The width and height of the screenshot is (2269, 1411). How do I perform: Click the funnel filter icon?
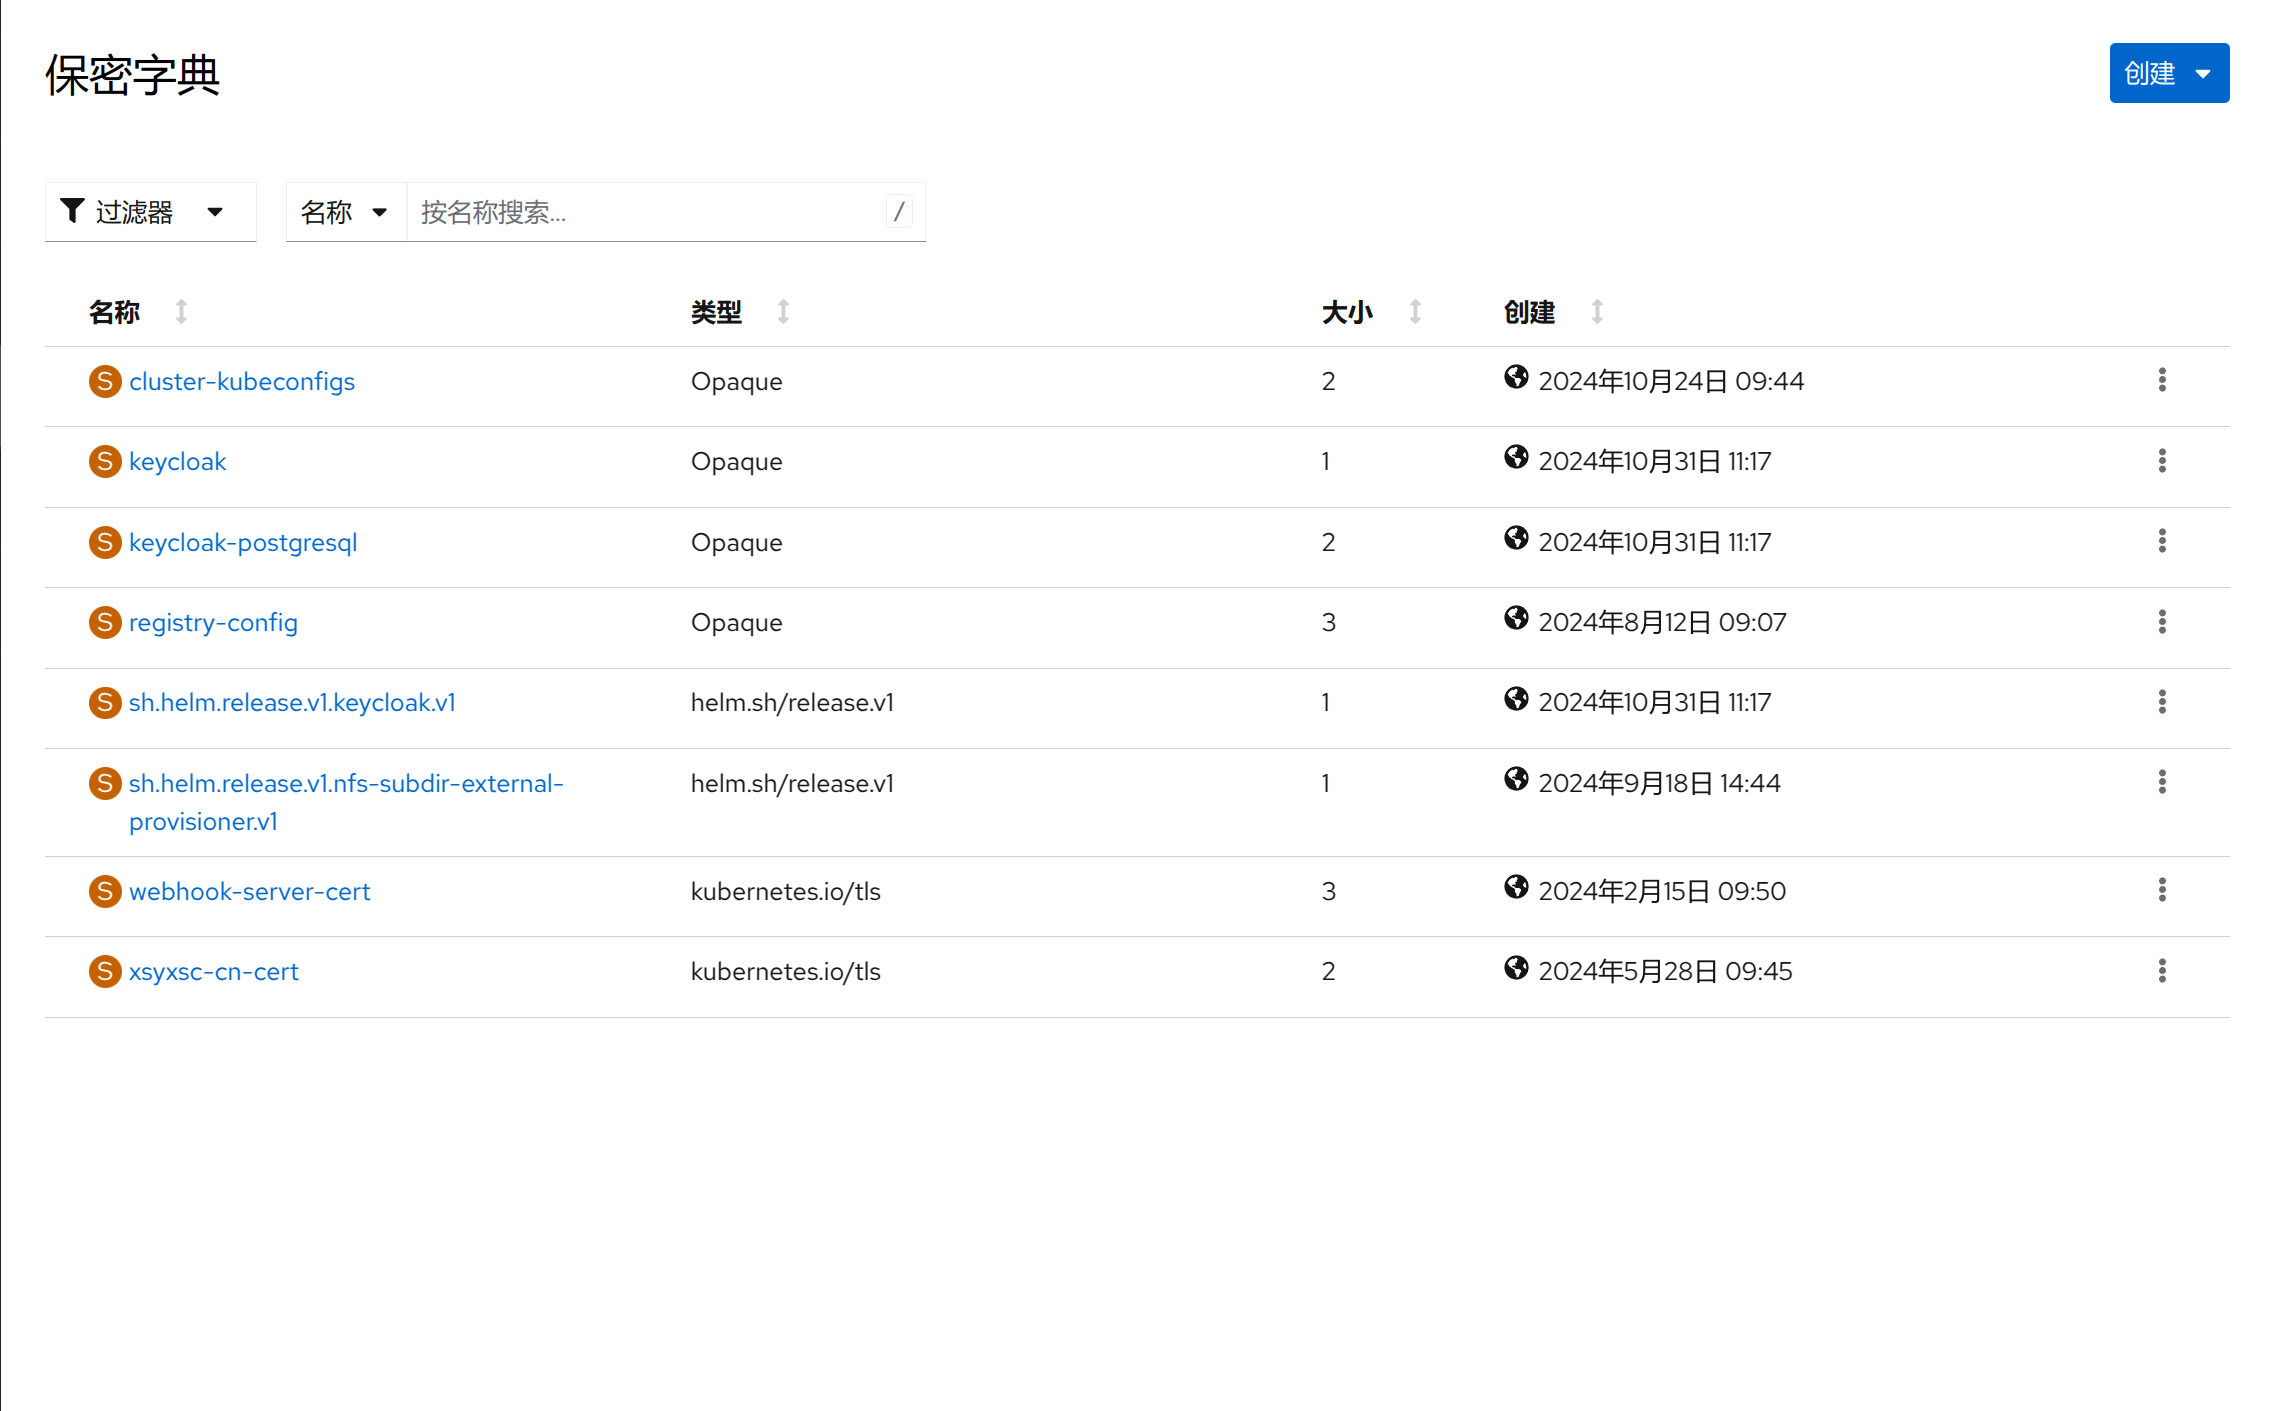72,211
